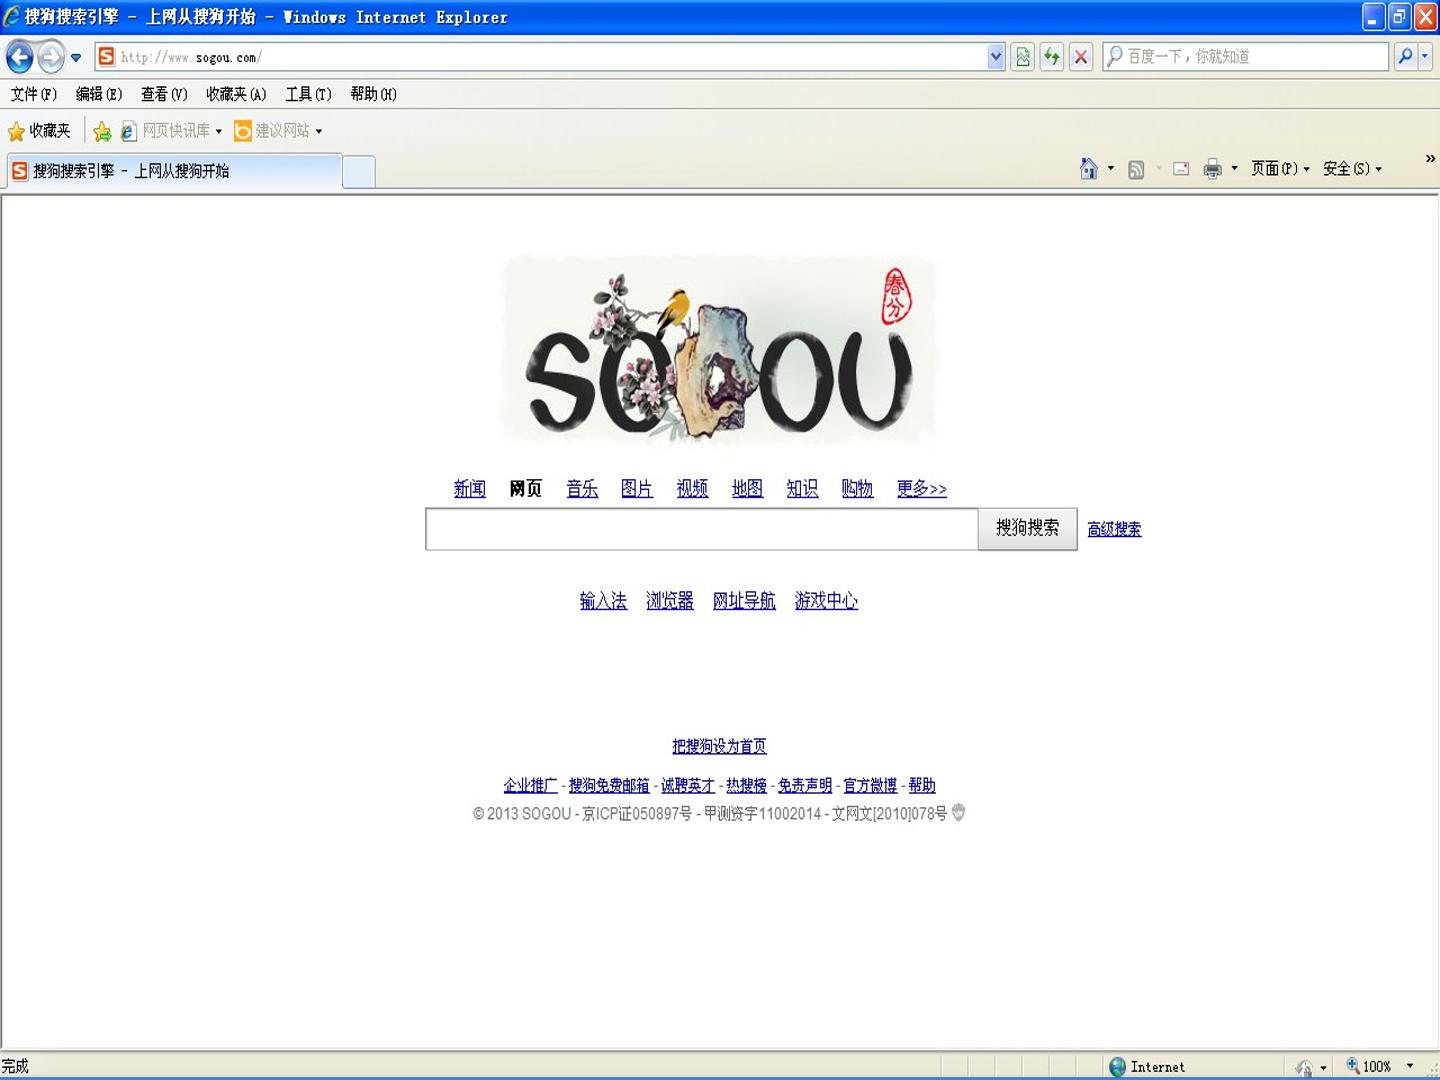Screen dimensions: 1440x1080
Task: Click the Home house icon
Action: (1089, 169)
